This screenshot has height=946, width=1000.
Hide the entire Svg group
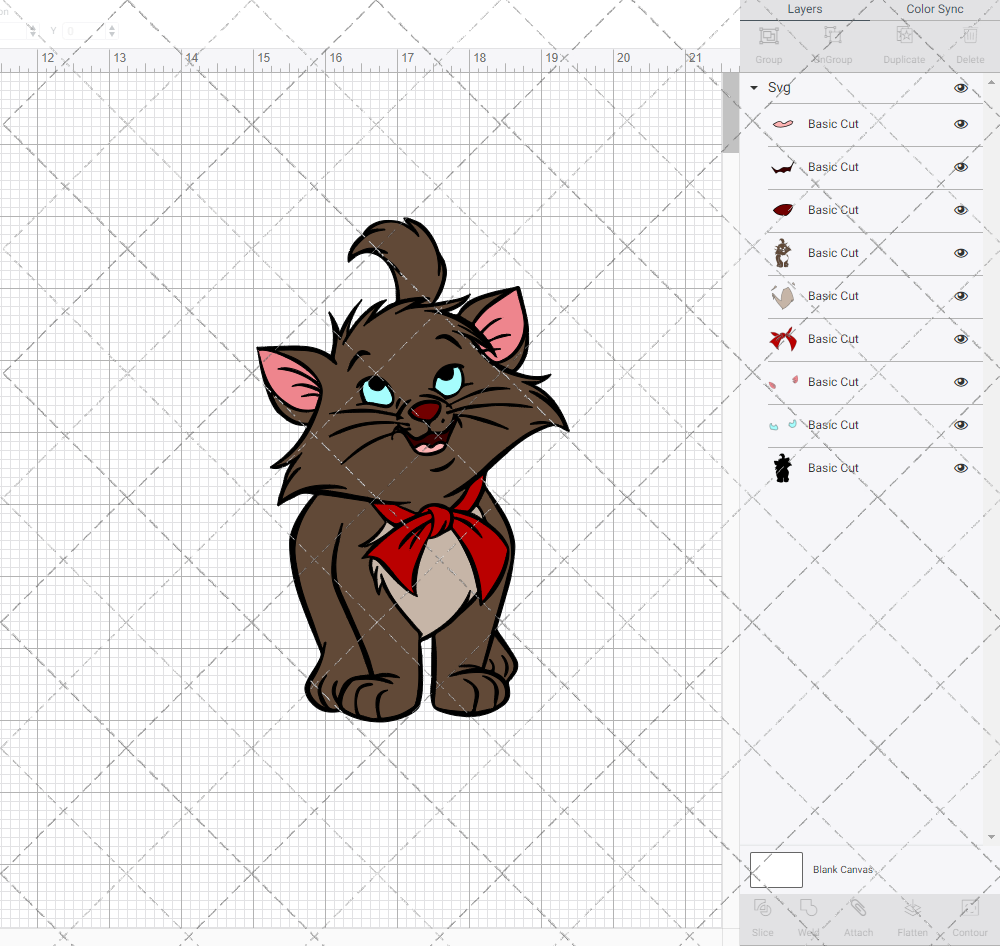[x=960, y=88]
